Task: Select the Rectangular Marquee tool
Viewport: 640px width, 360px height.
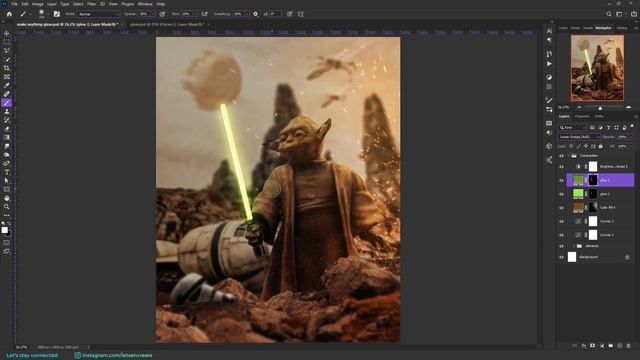Action: pyautogui.click(x=7, y=42)
